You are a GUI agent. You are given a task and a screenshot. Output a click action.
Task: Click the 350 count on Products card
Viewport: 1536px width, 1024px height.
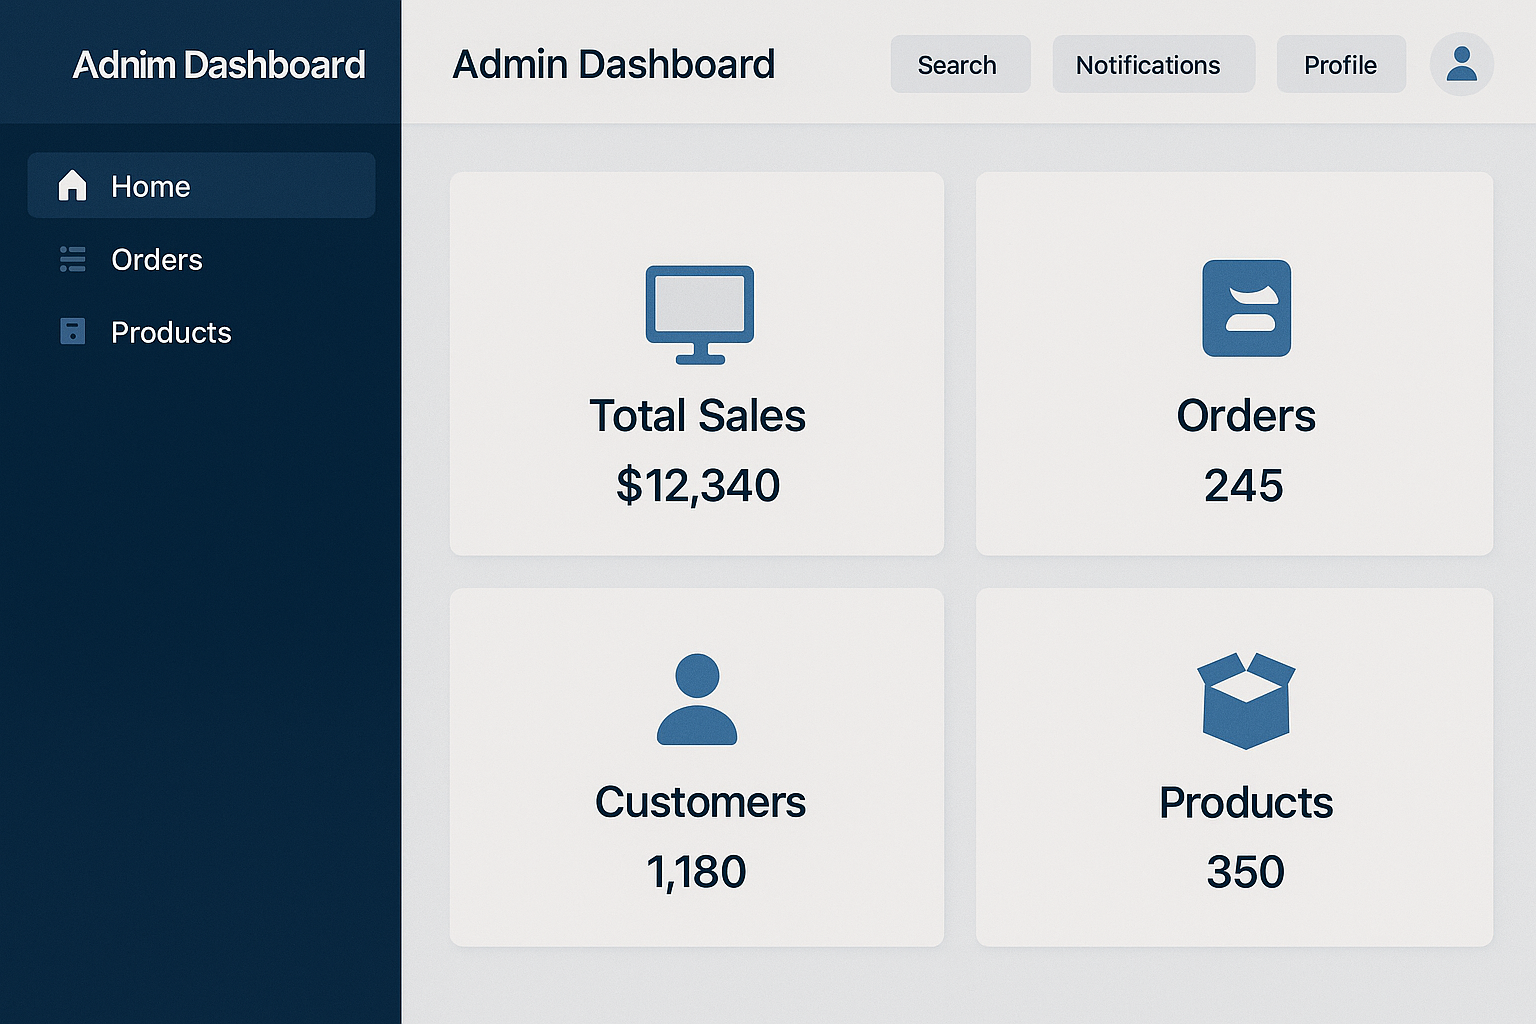(x=1245, y=872)
